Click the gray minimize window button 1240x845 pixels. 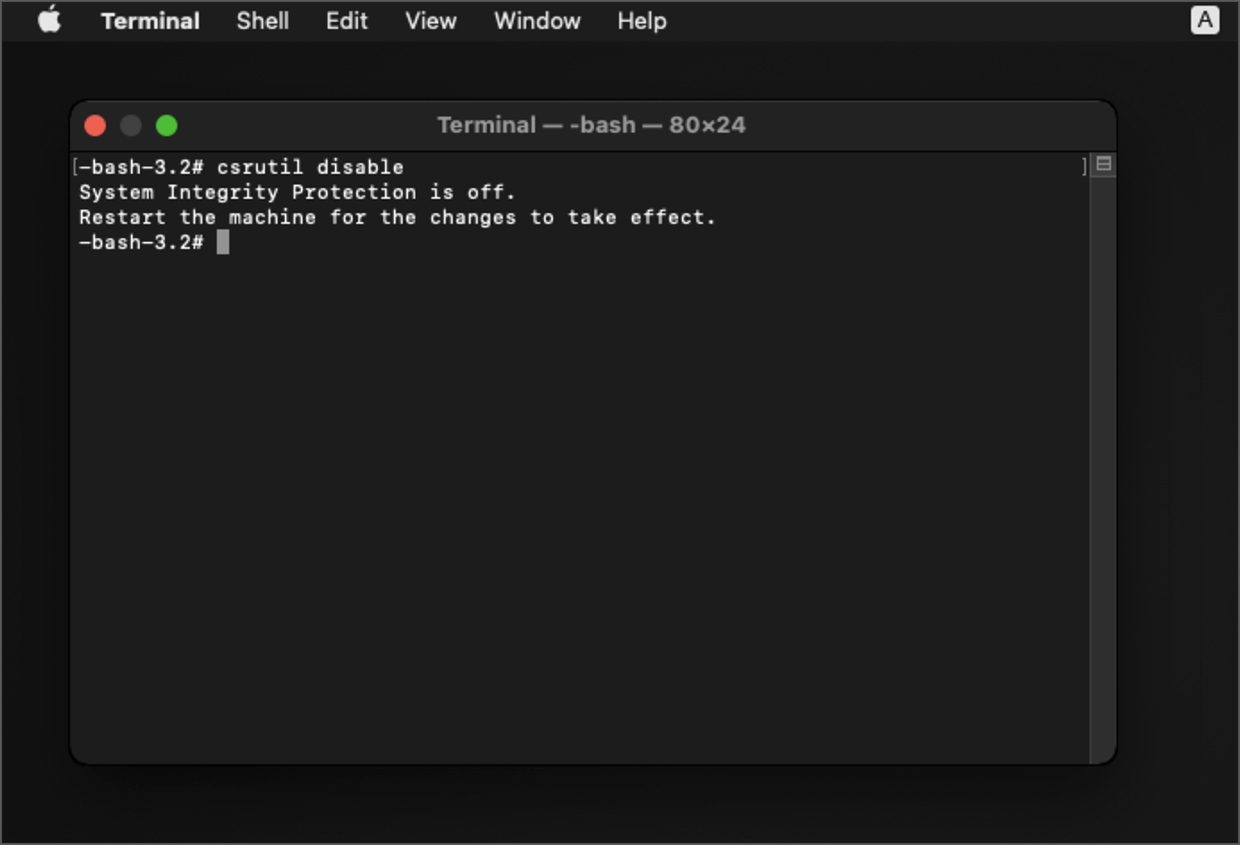click(131, 125)
